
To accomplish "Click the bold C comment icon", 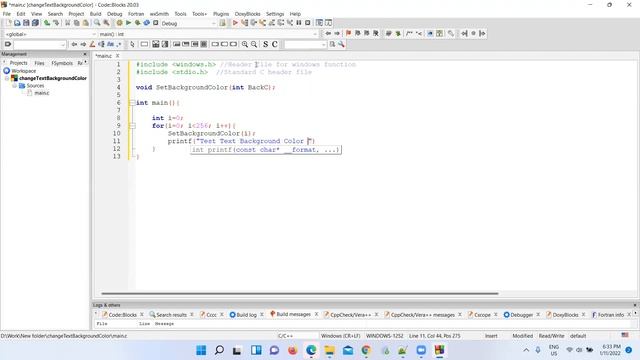I will (275, 44).
